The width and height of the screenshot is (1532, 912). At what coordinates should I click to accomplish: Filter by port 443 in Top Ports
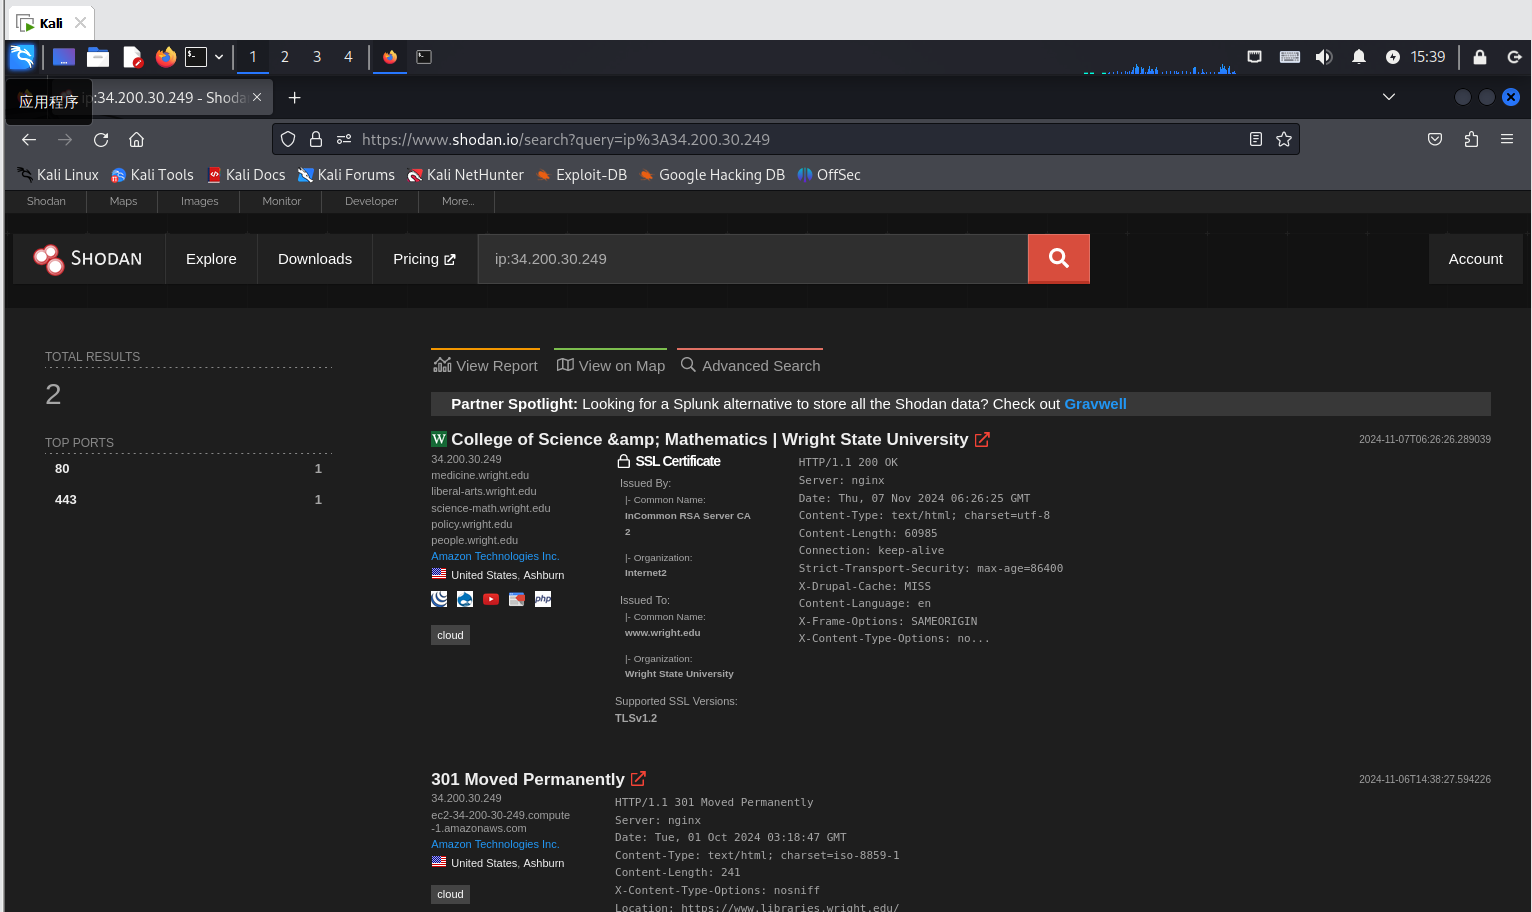[x=188, y=500]
